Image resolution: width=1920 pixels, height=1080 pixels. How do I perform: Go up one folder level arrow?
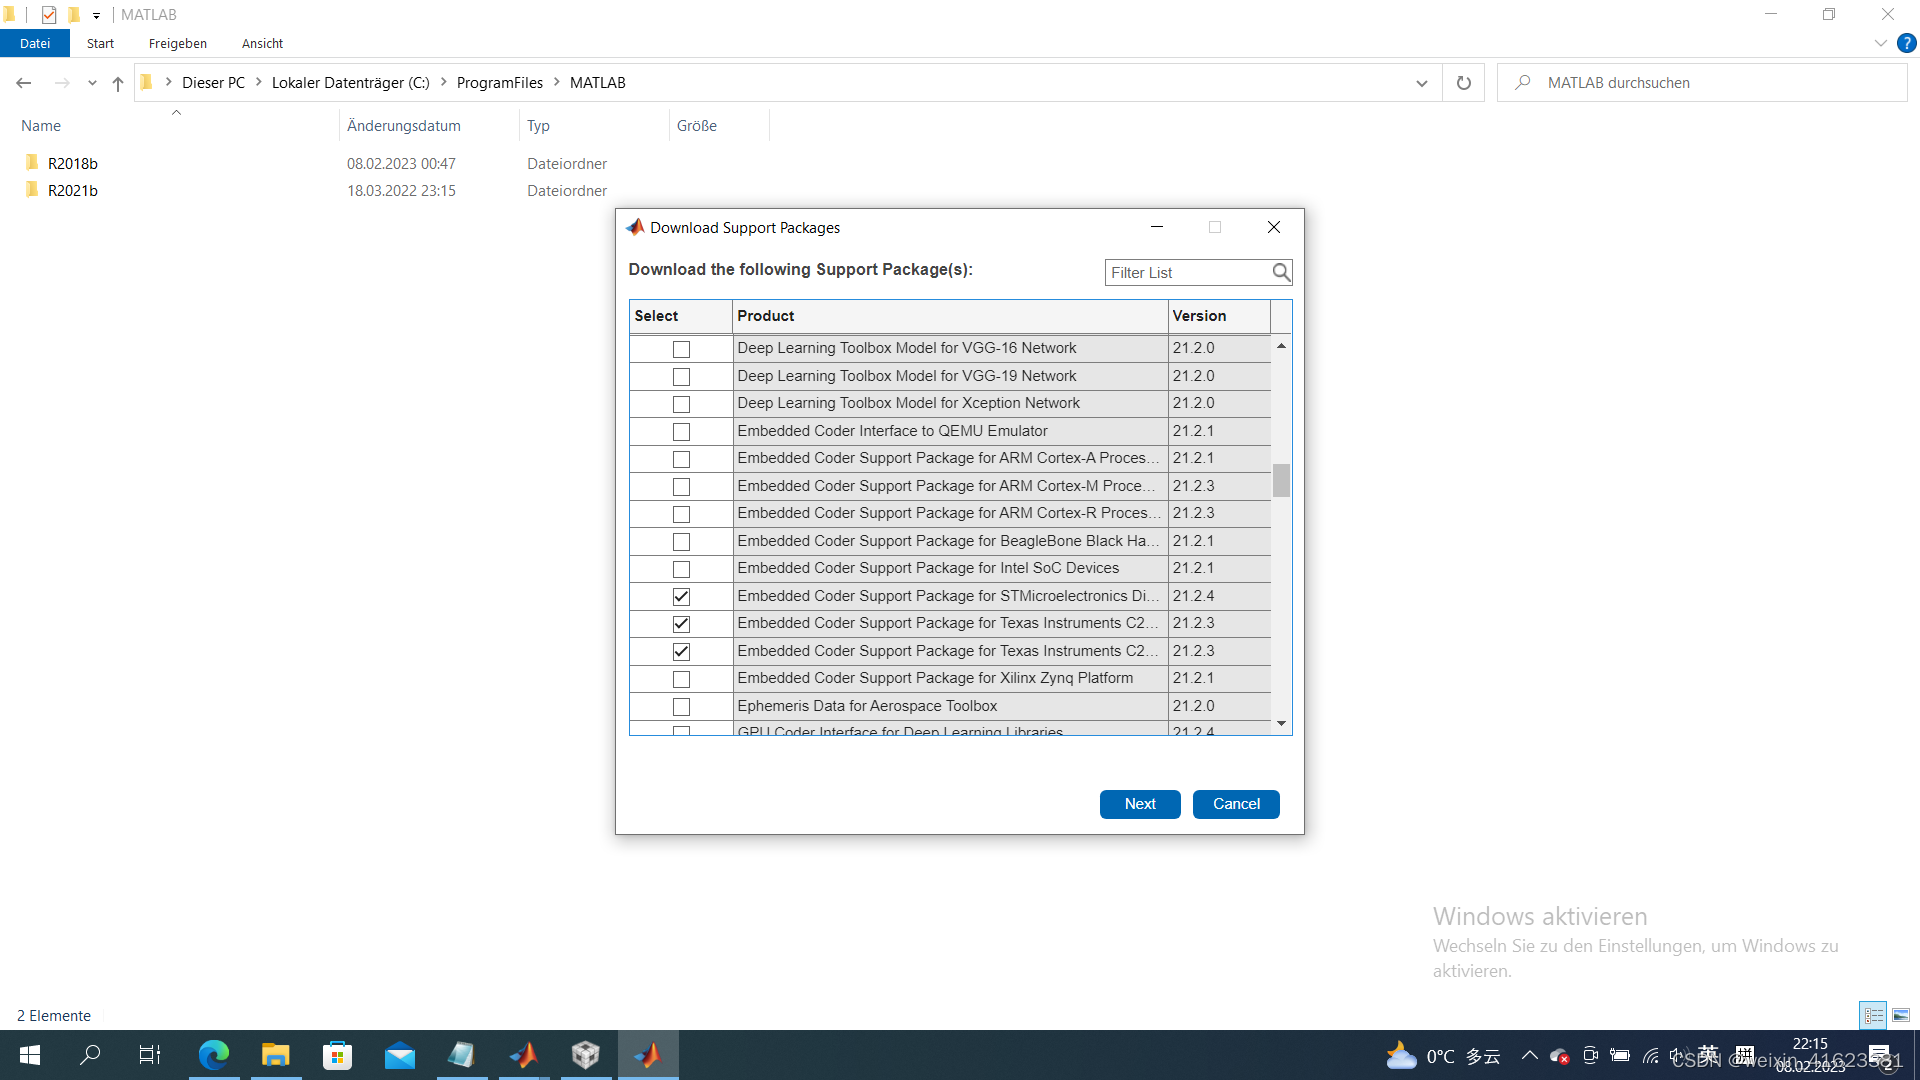tap(118, 83)
